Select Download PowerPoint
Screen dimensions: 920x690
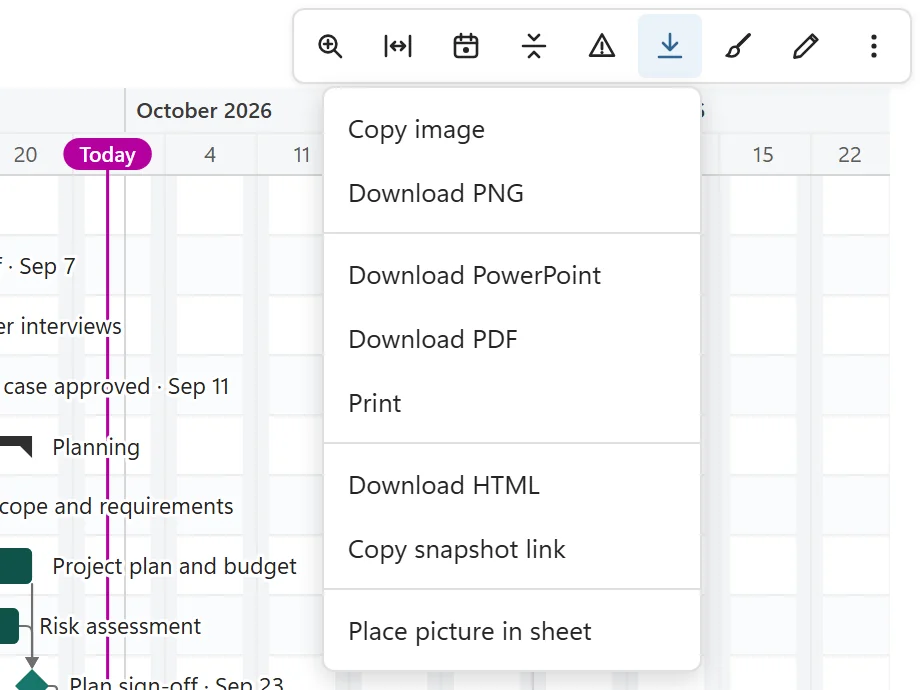point(512,276)
